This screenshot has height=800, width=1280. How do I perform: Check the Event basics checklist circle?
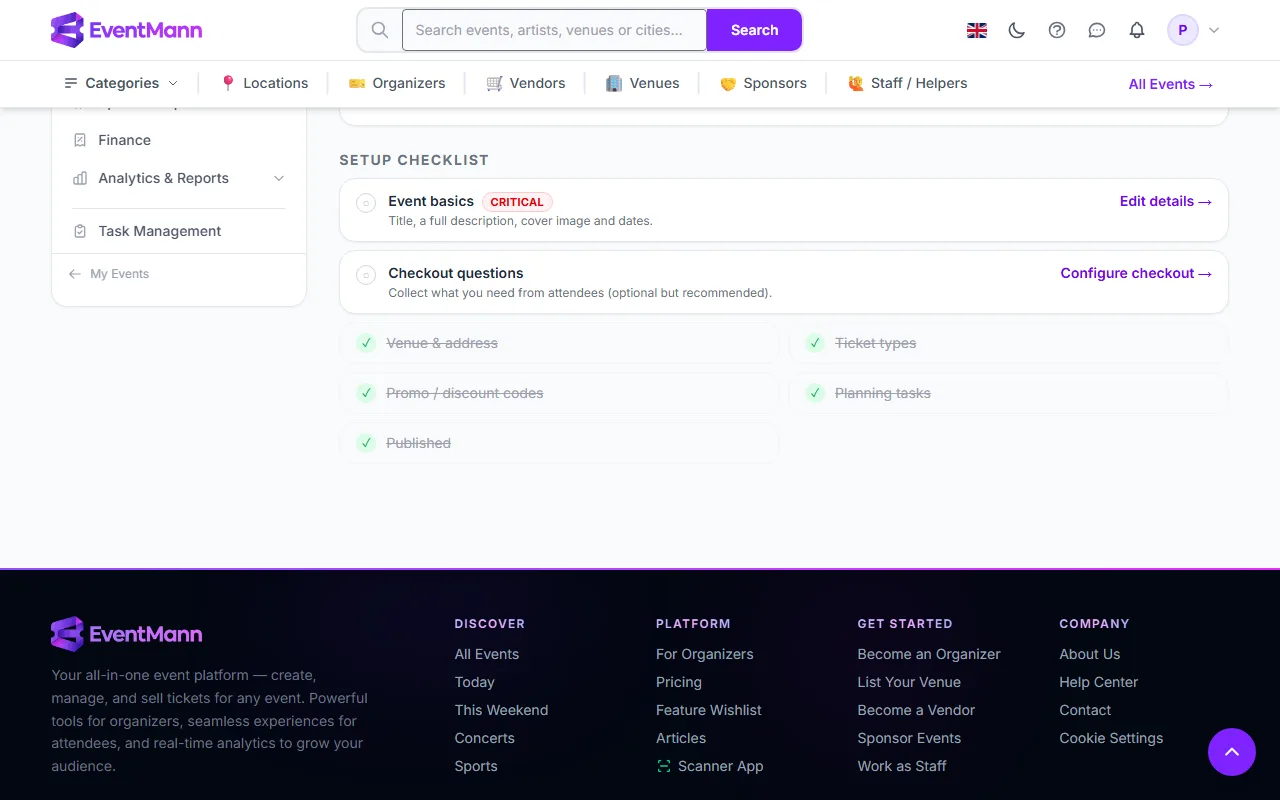(x=366, y=203)
